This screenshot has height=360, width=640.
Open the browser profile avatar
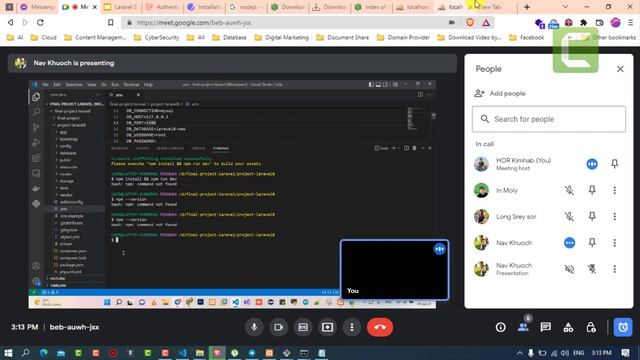click(x=616, y=22)
